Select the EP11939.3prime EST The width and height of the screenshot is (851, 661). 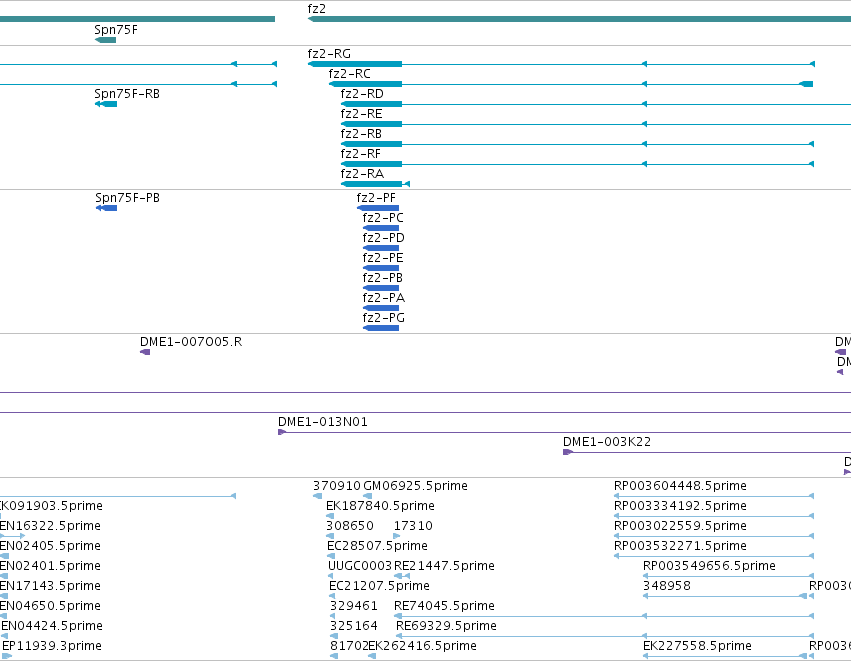pos(7,656)
